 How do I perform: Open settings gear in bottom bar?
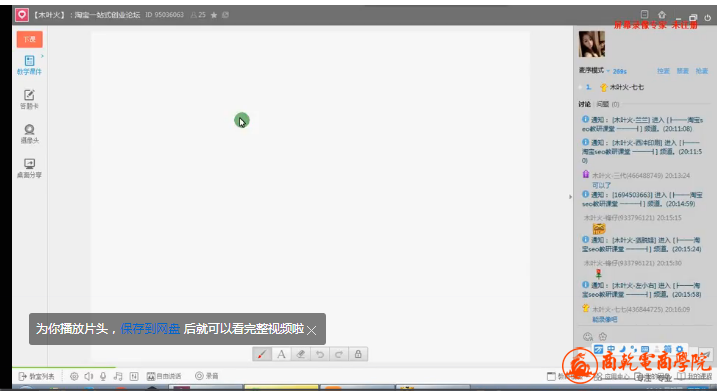74,376
